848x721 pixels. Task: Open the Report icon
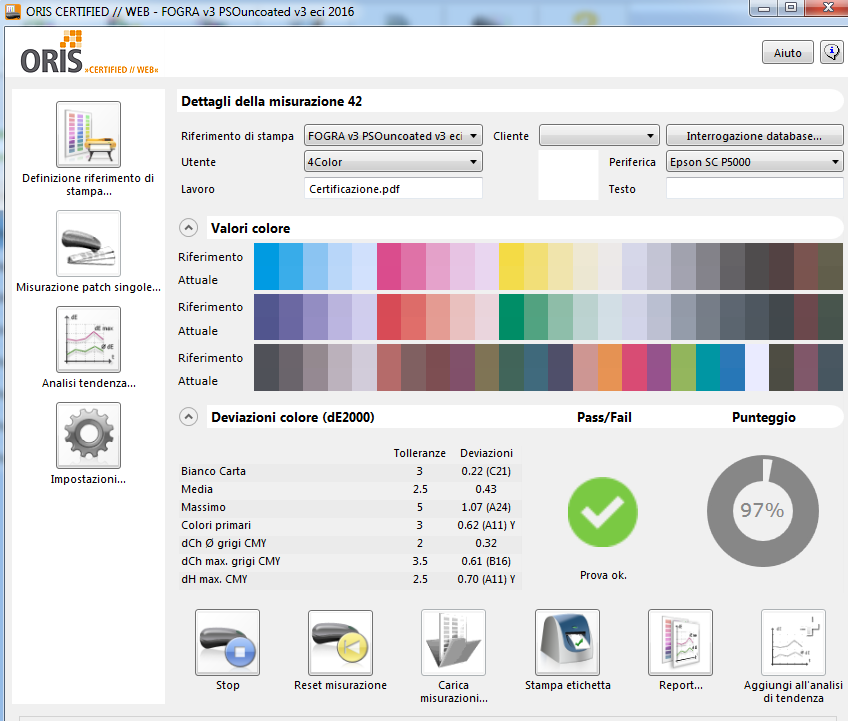pyautogui.click(x=680, y=642)
